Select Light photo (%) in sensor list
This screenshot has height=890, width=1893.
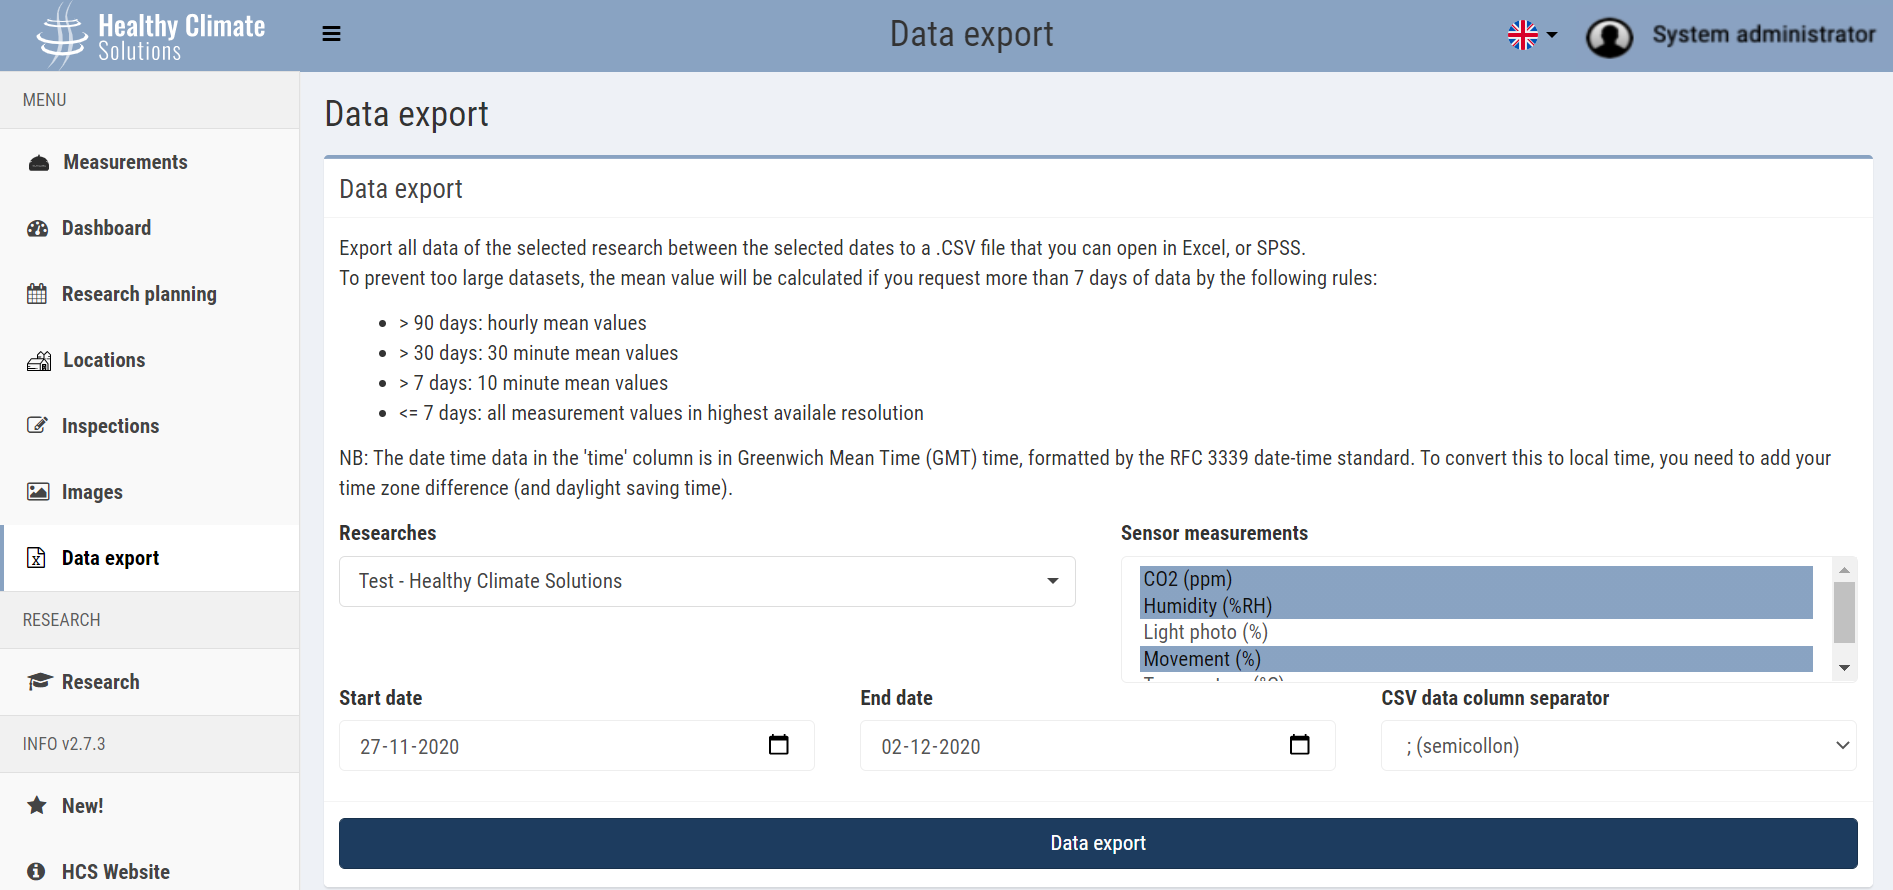(1205, 632)
